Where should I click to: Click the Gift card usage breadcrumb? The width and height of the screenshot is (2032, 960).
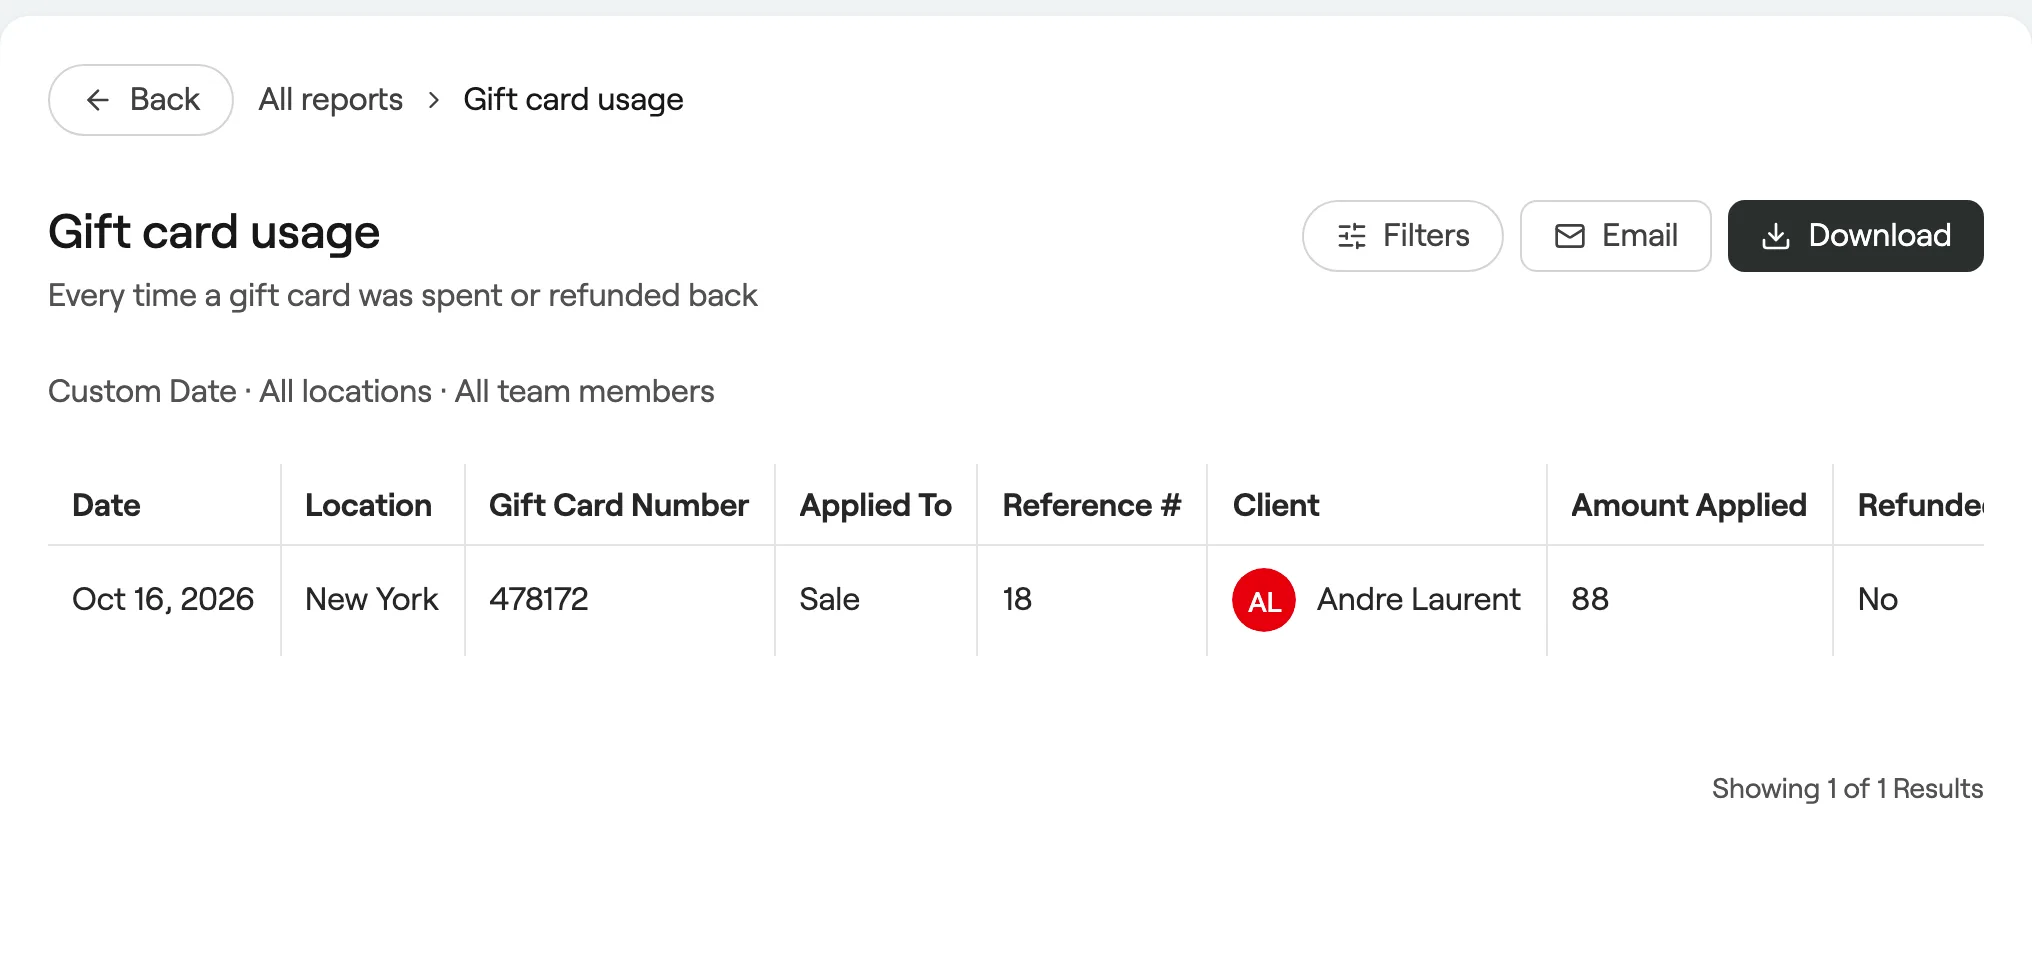(573, 100)
